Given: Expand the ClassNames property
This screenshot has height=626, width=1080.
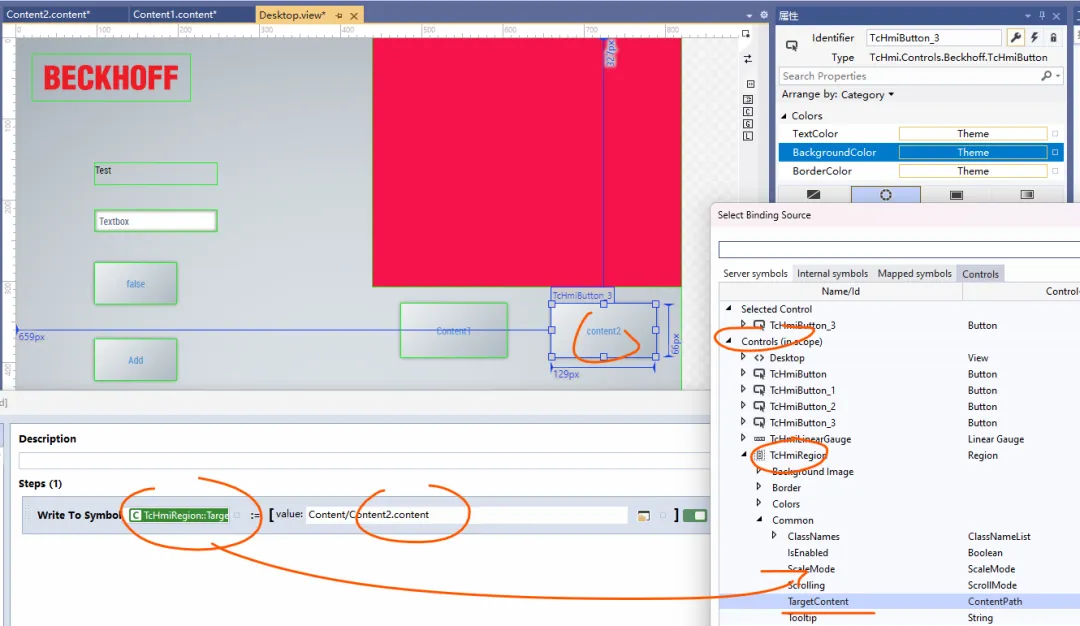Looking at the screenshot, I should click(x=774, y=536).
